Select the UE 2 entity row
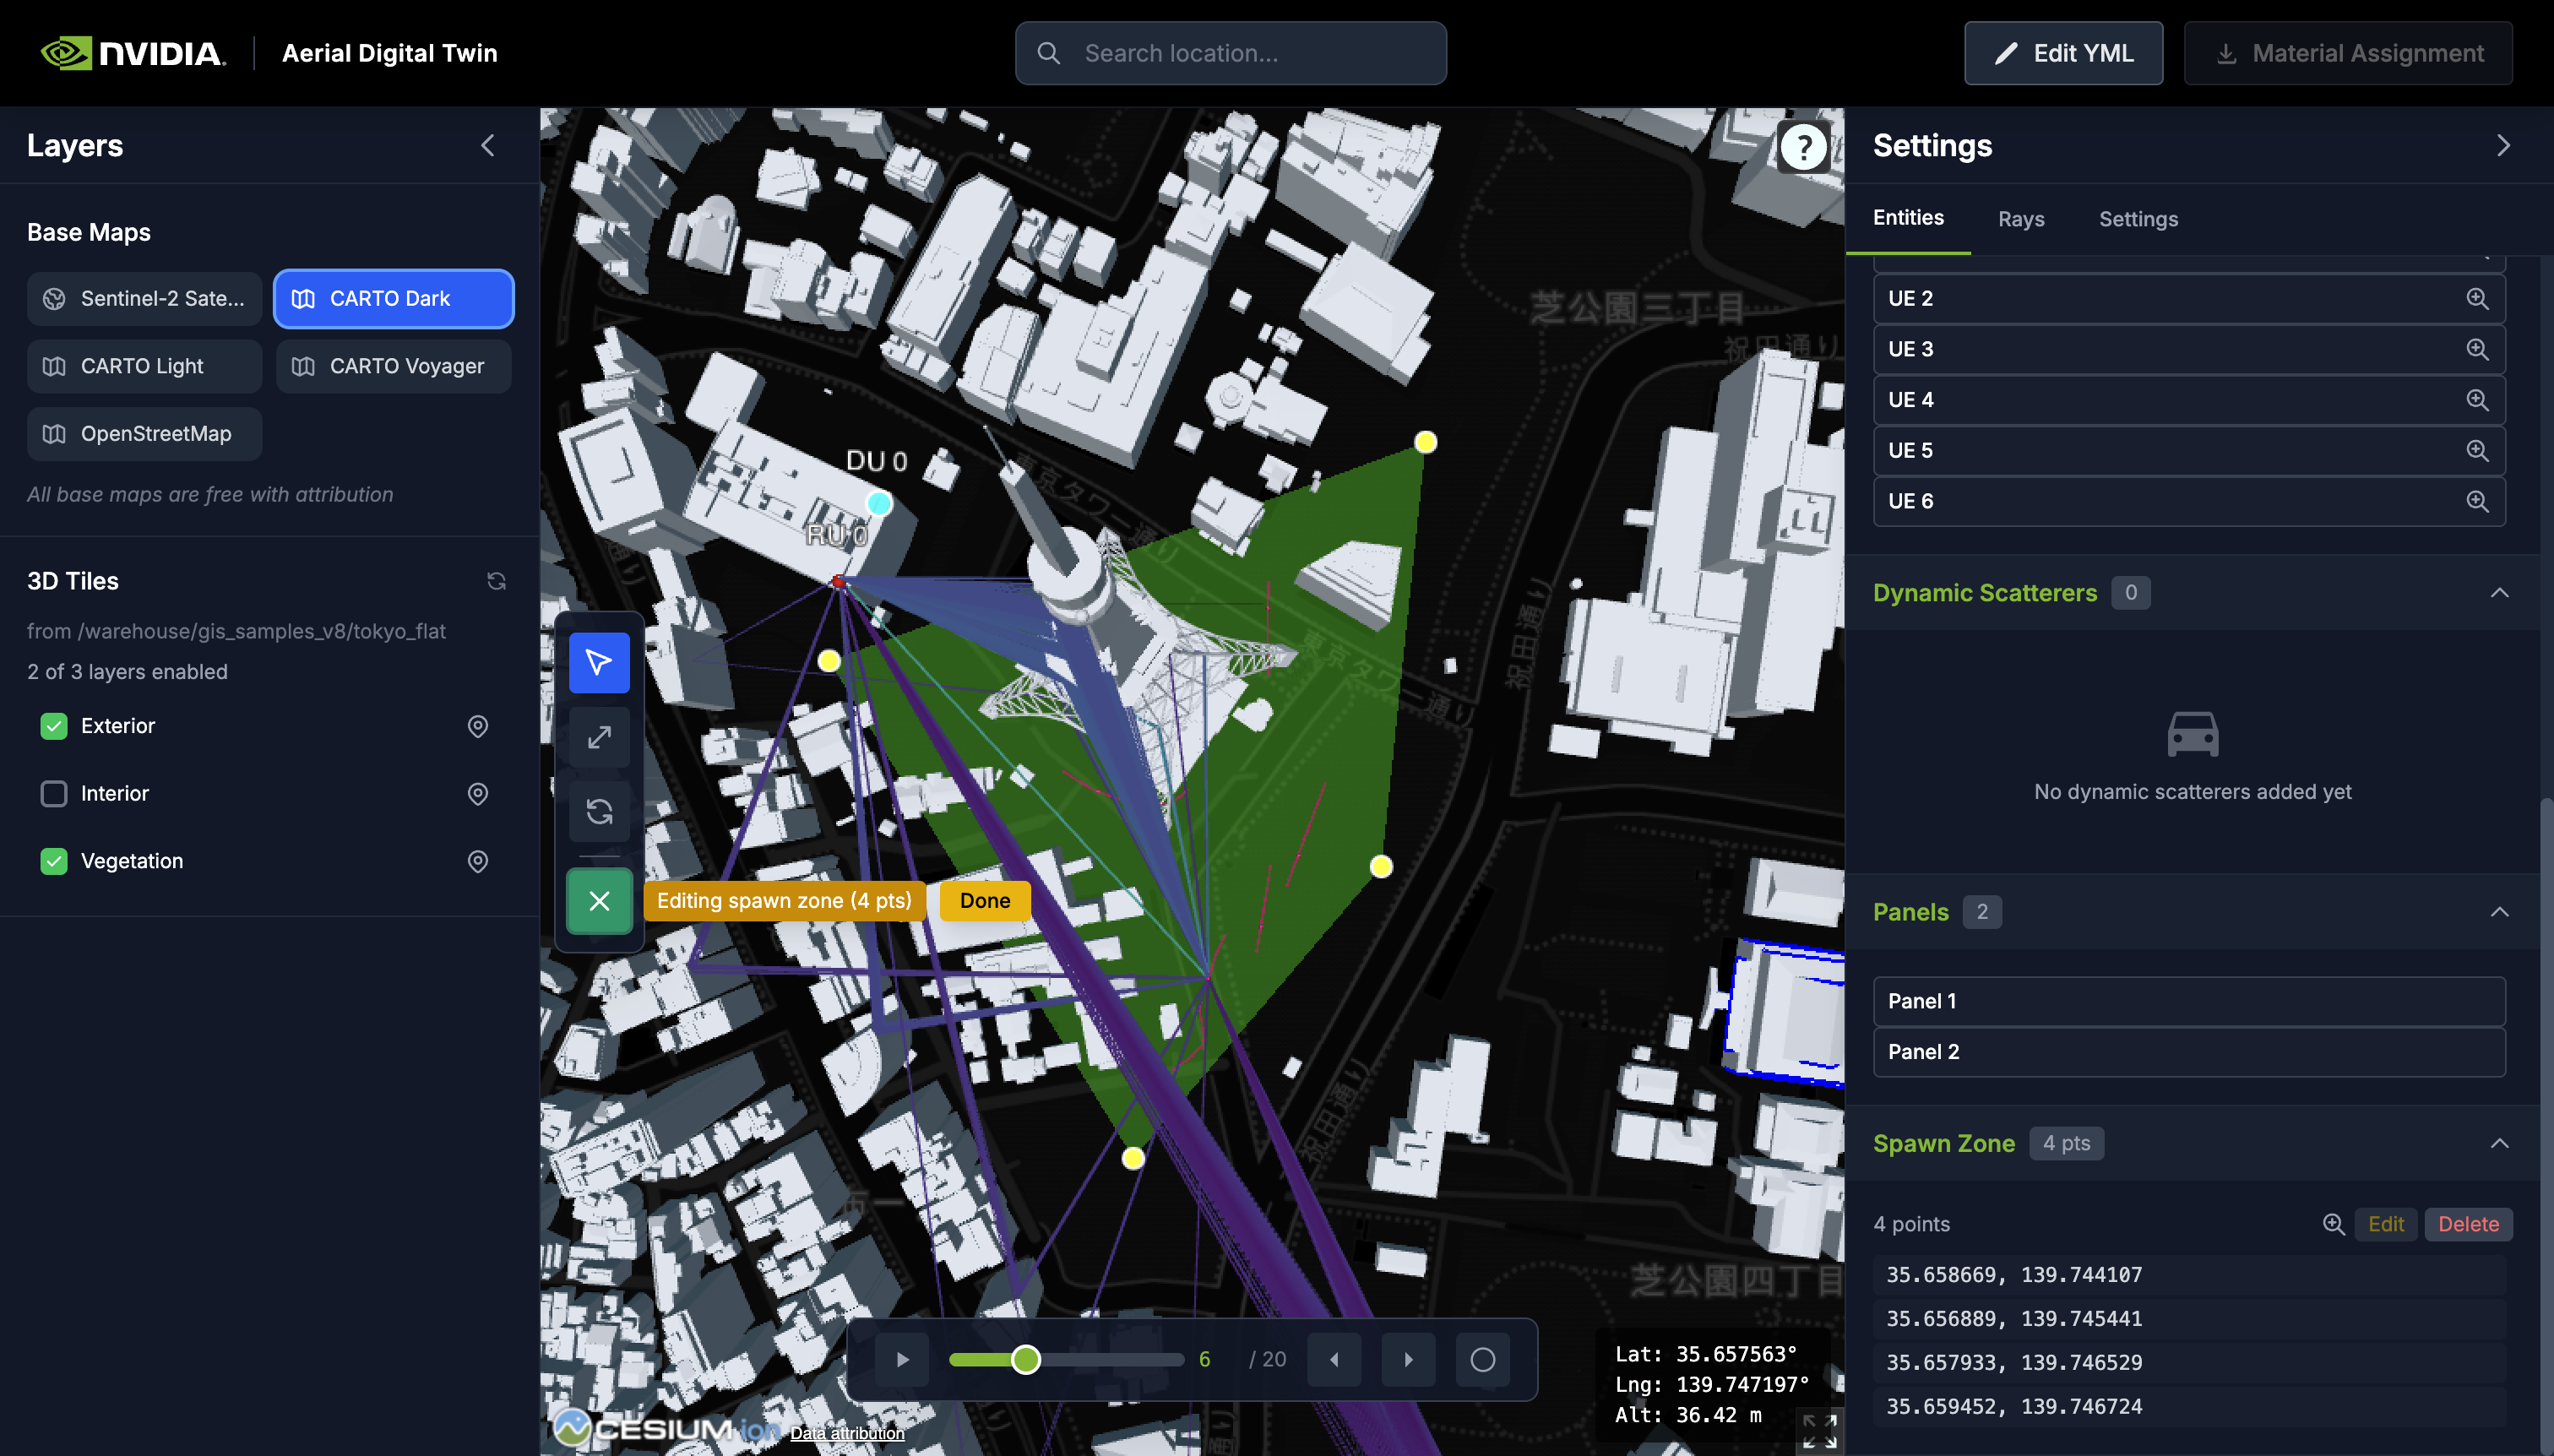 [2189, 299]
